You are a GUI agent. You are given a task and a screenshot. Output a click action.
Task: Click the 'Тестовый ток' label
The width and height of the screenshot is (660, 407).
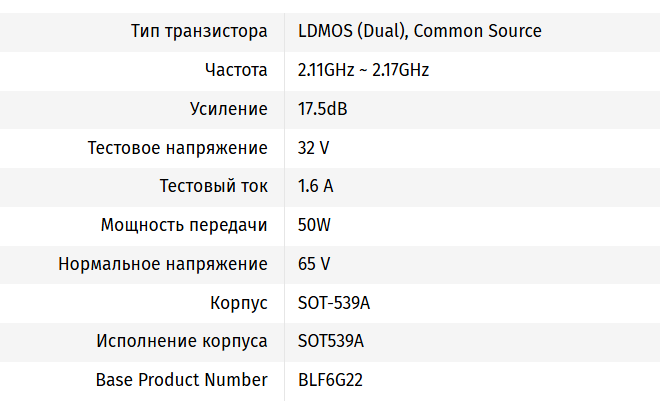[213, 186]
